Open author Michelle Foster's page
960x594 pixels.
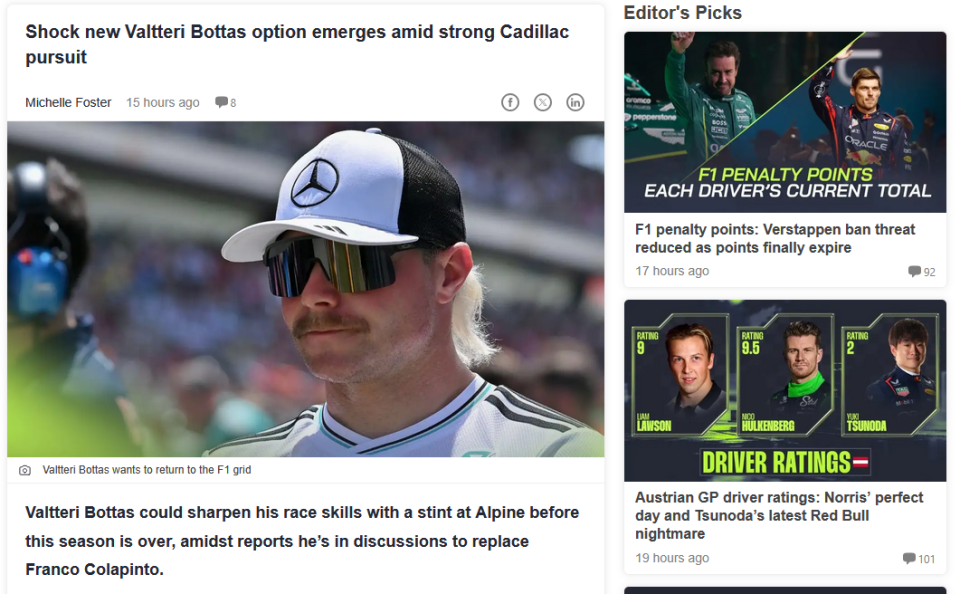[x=68, y=102]
